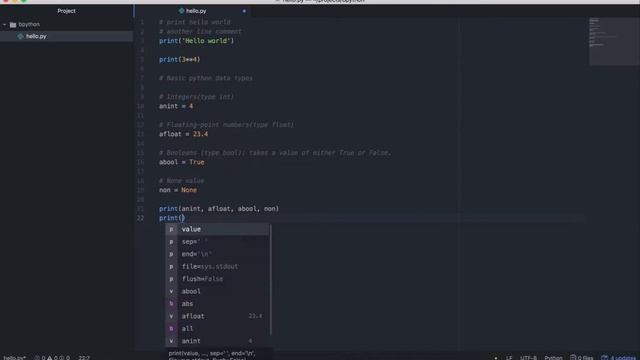Click the hello.py file name in status bar

(x=15, y=358)
